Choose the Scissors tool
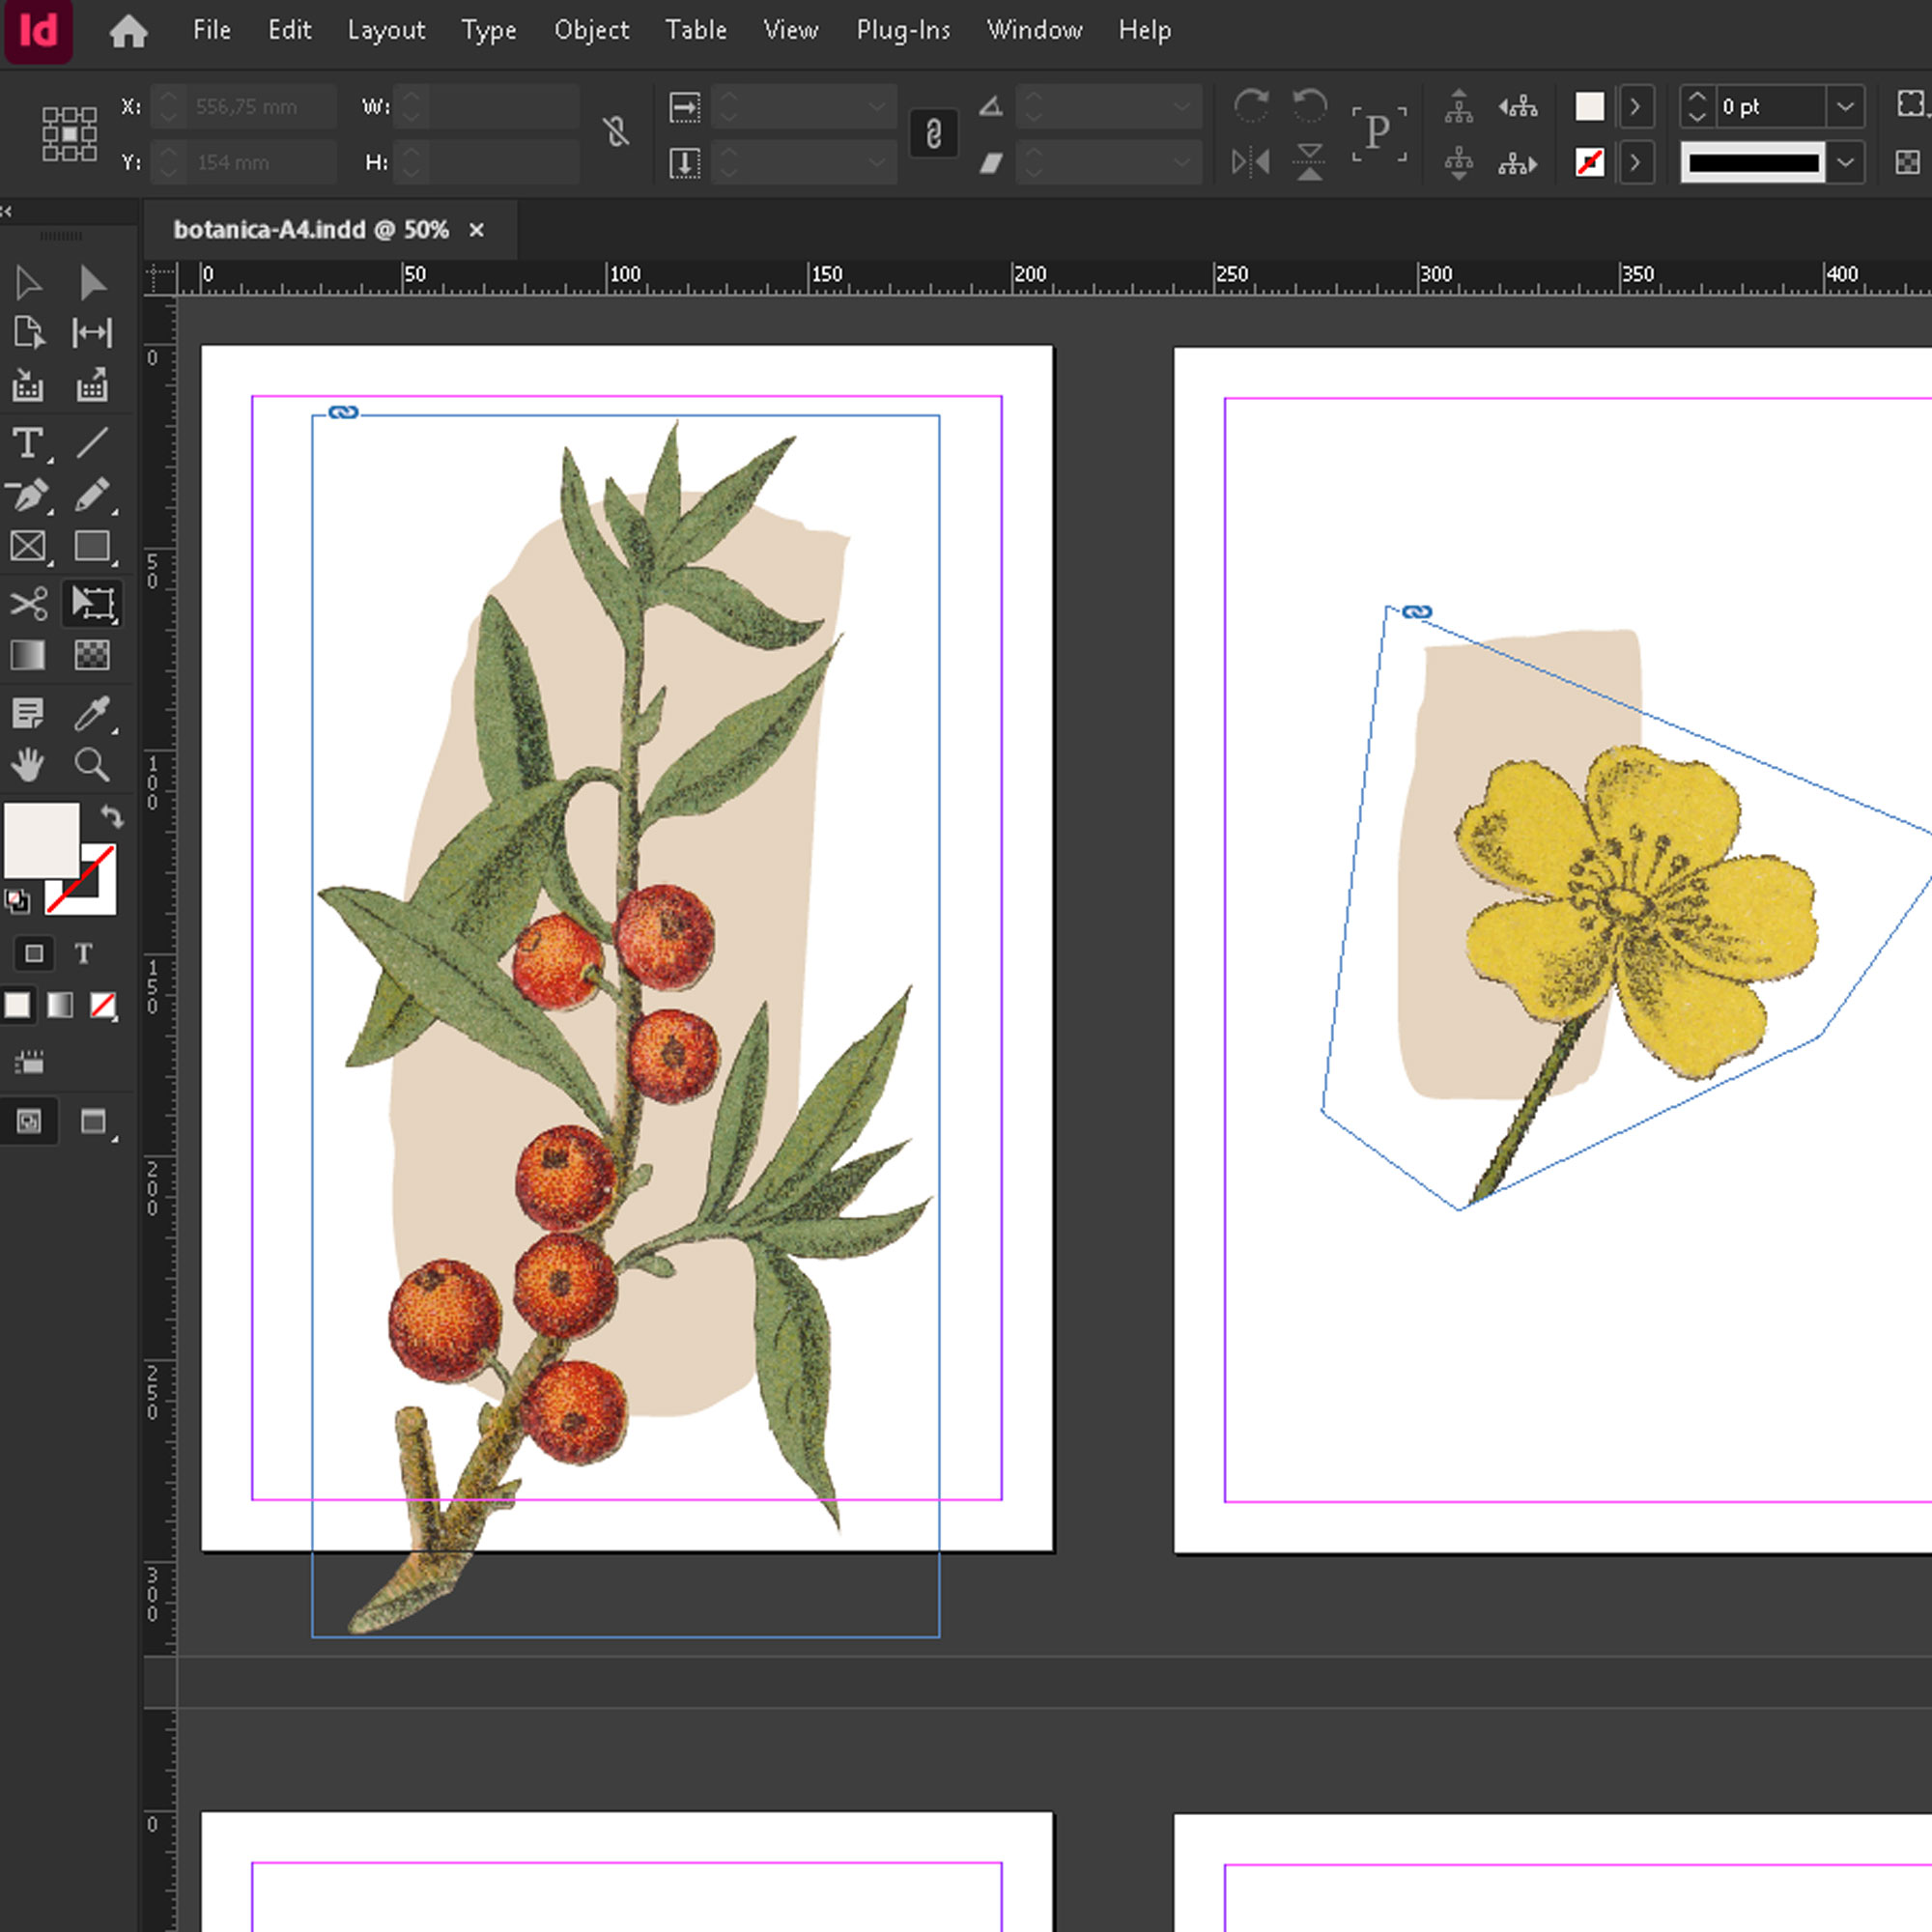1932x1932 pixels. click(28, 603)
